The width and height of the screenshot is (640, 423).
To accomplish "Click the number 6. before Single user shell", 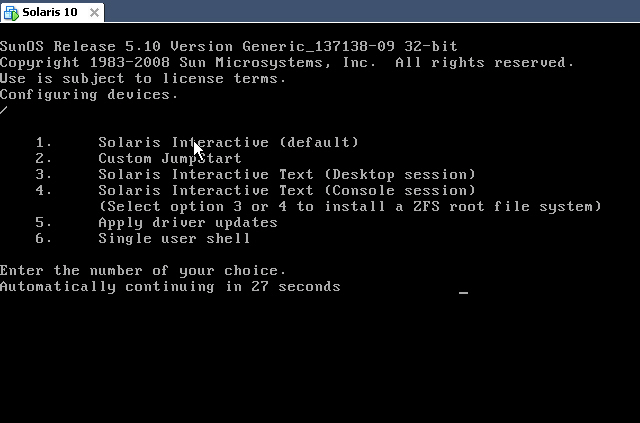I will 43,238.
